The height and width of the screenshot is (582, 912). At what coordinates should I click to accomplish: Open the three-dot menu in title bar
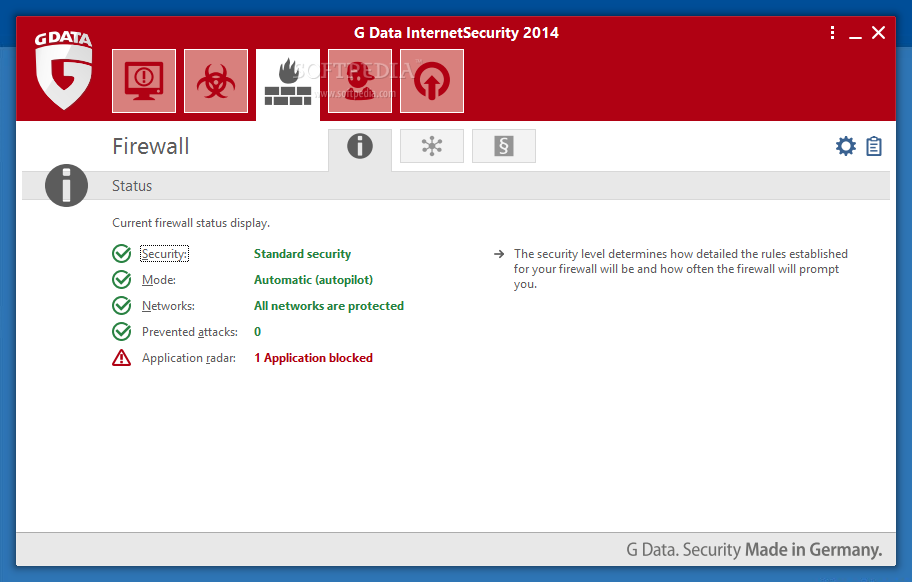832,33
